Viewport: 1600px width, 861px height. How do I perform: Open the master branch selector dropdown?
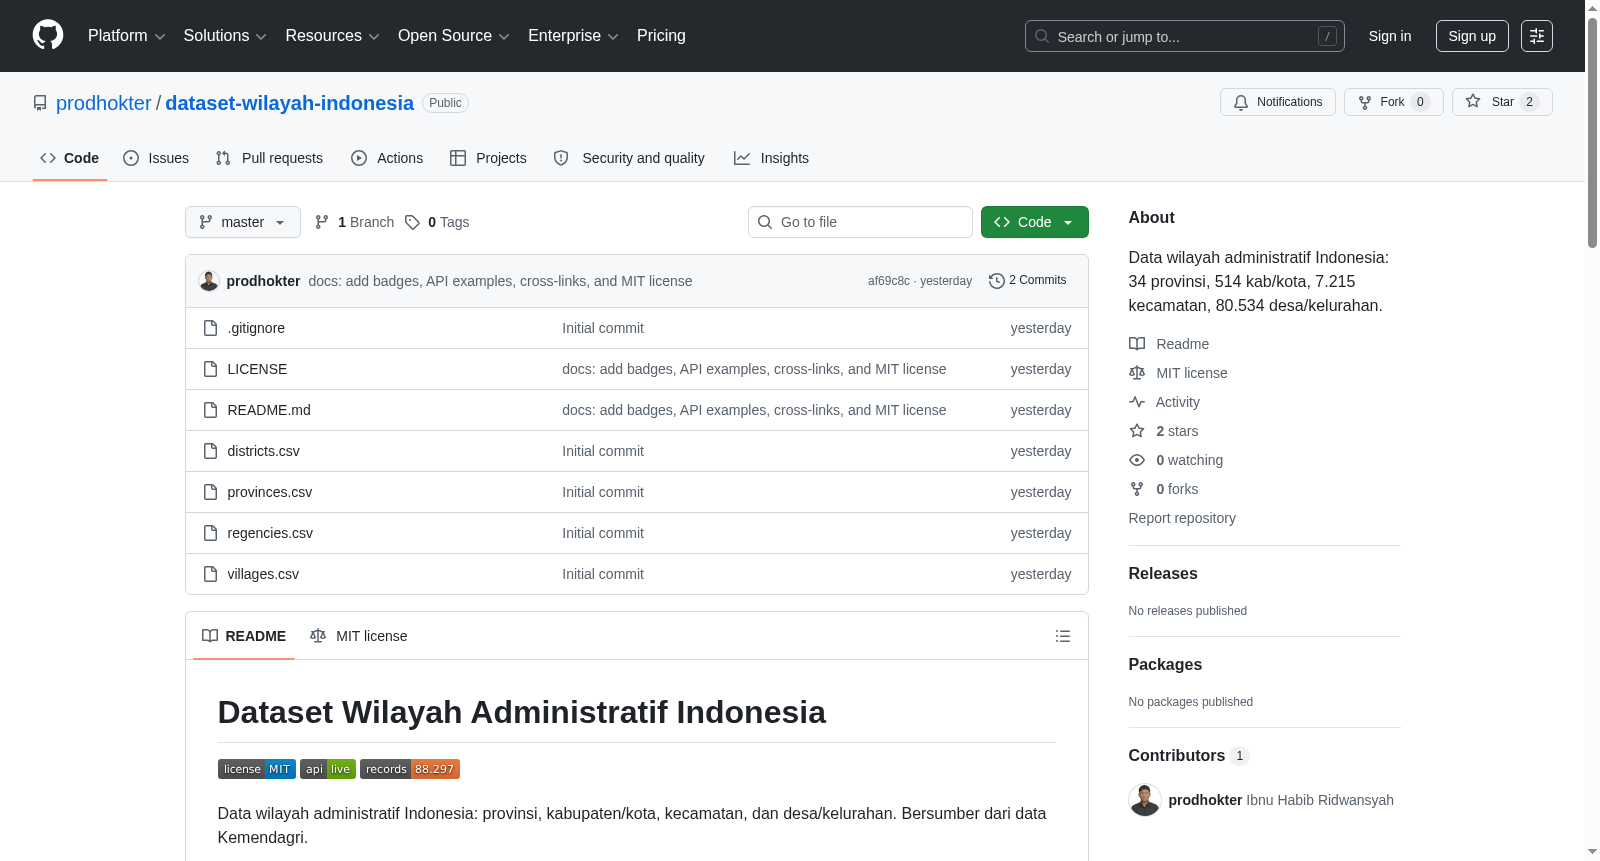coord(243,222)
